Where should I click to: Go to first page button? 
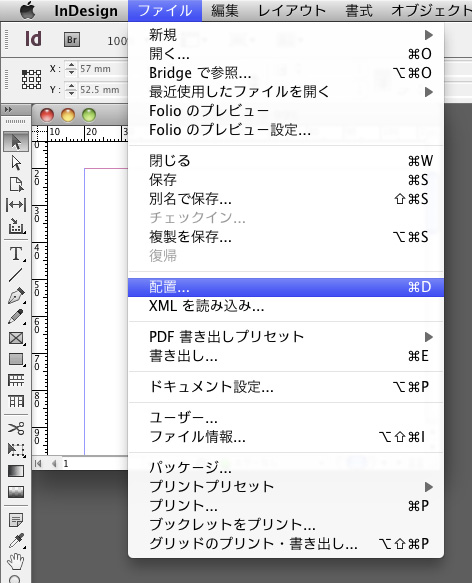(x=38, y=464)
